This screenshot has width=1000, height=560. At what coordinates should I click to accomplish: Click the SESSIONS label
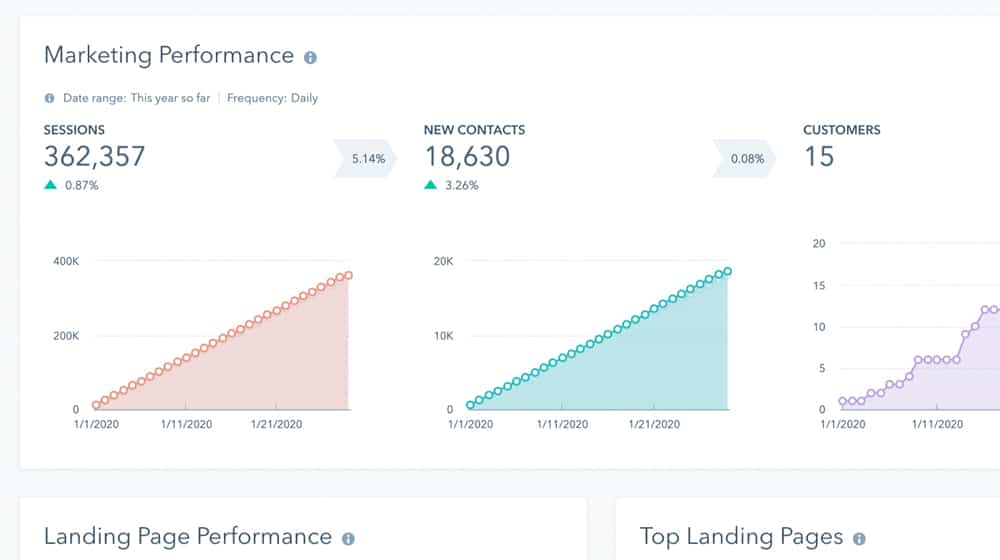pyautogui.click(x=74, y=130)
